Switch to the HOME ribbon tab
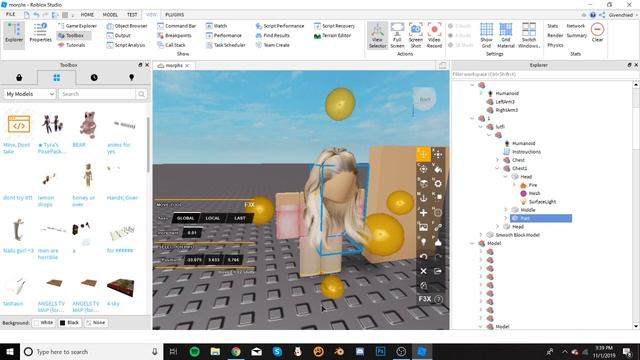 (87, 14)
